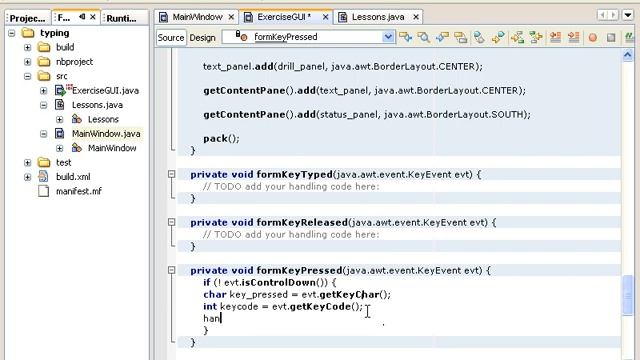Click the pack(); line in code
Image resolution: width=640 pixels, height=360 pixels.
click(x=222, y=138)
